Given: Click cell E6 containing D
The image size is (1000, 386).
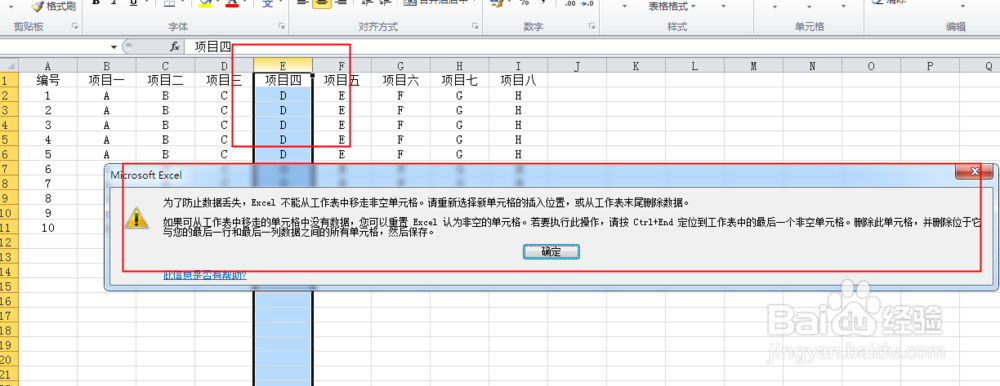Looking at the screenshot, I should (x=283, y=154).
